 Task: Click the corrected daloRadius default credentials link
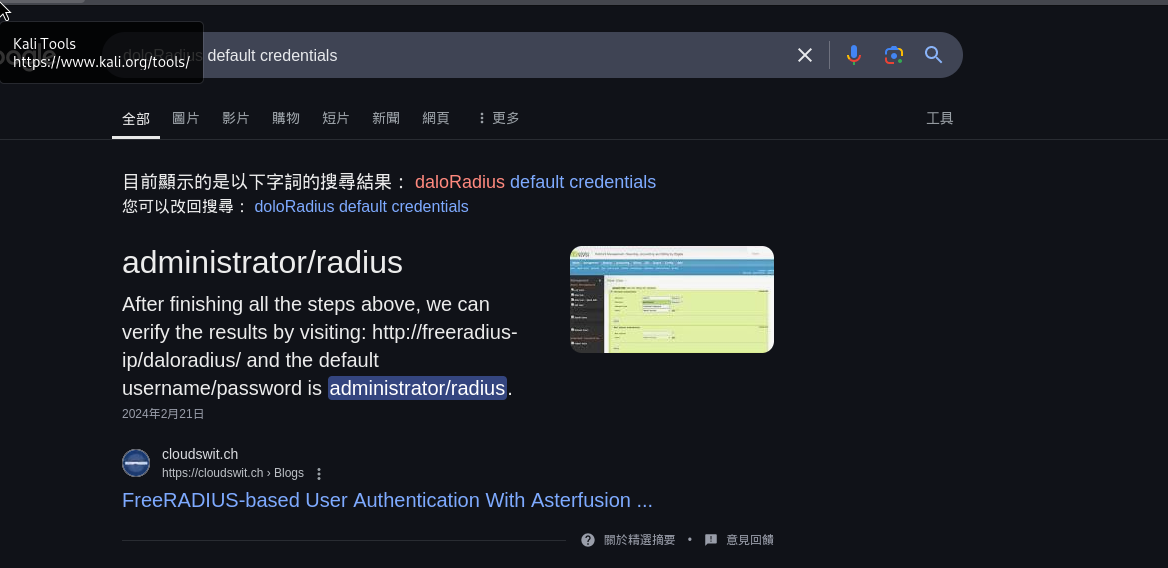(x=535, y=182)
